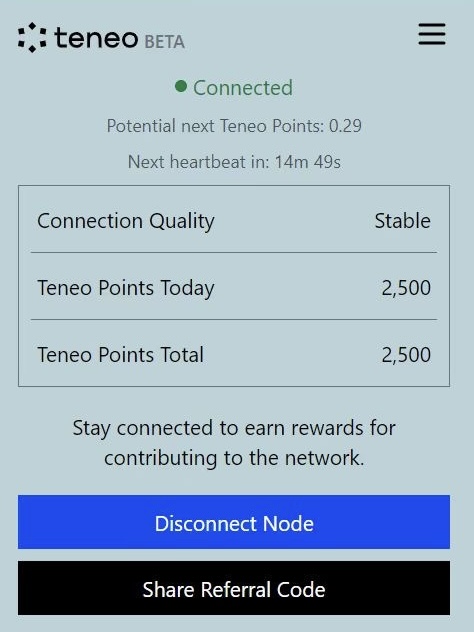Disconnect the node with blue button

click(234, 522)
